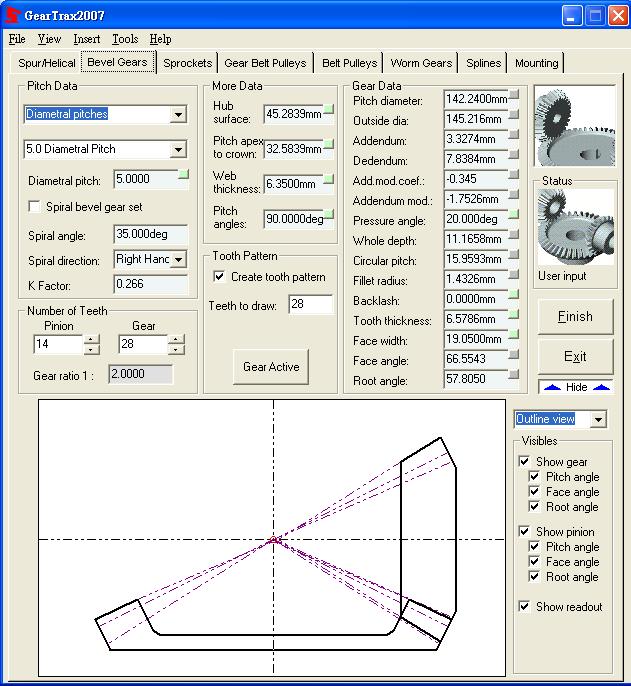Switch to the Sprockets tab
Image resolution: width=631 pixels, height=686 pixels.
point(187,63)
